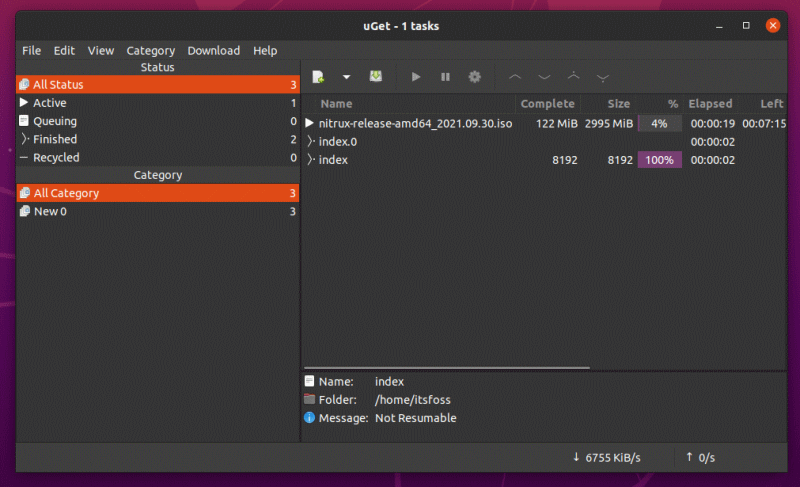
Task: Click the active play icon beside nitrux iso
Action: (309, 123)
